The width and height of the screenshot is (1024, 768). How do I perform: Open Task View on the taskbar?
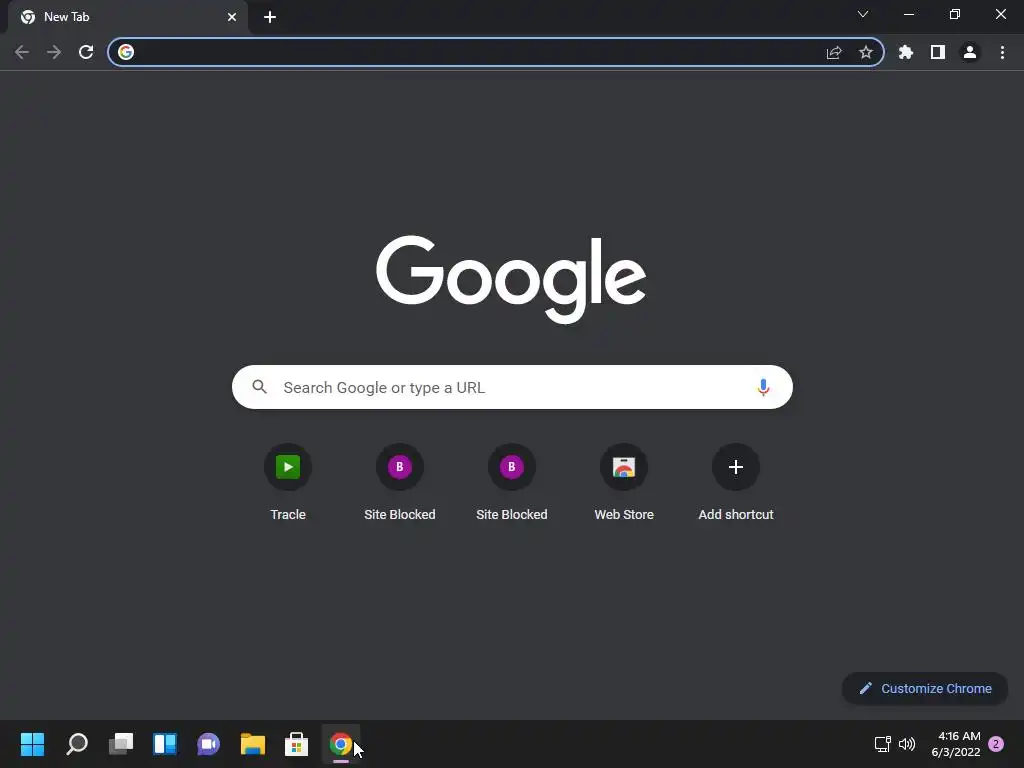point(121,744)
